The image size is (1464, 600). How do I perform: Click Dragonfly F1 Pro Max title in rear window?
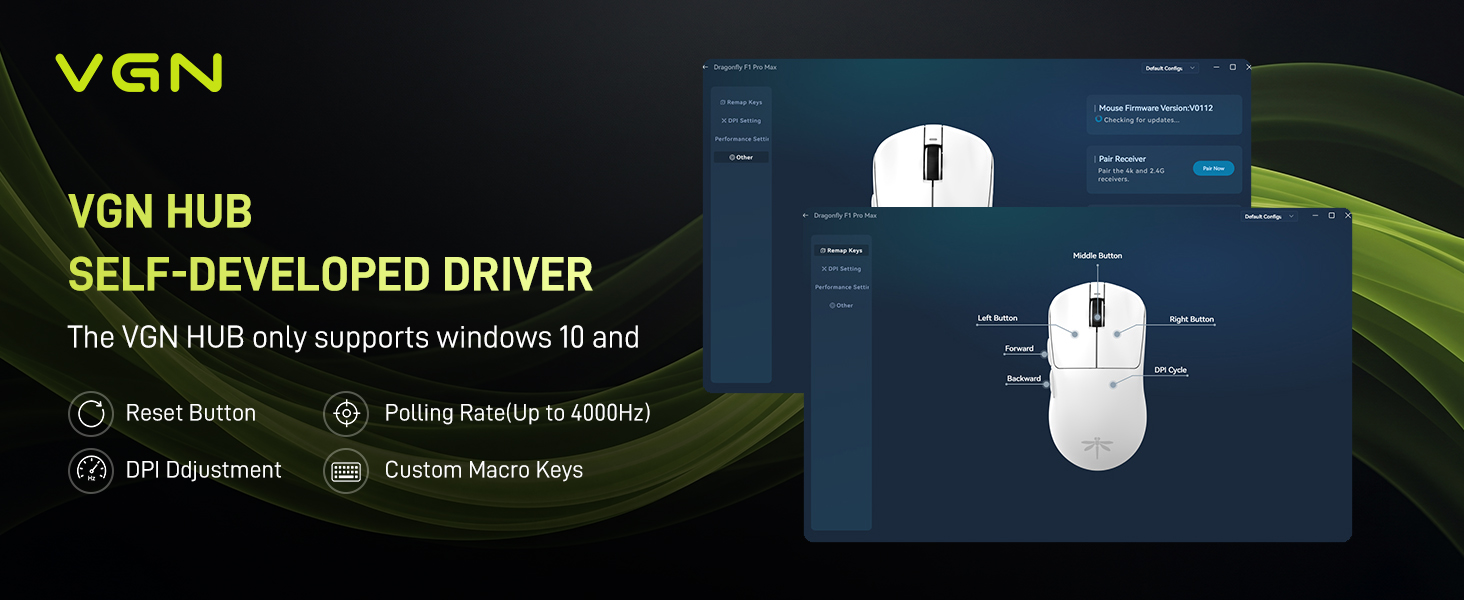pos(745,67)
